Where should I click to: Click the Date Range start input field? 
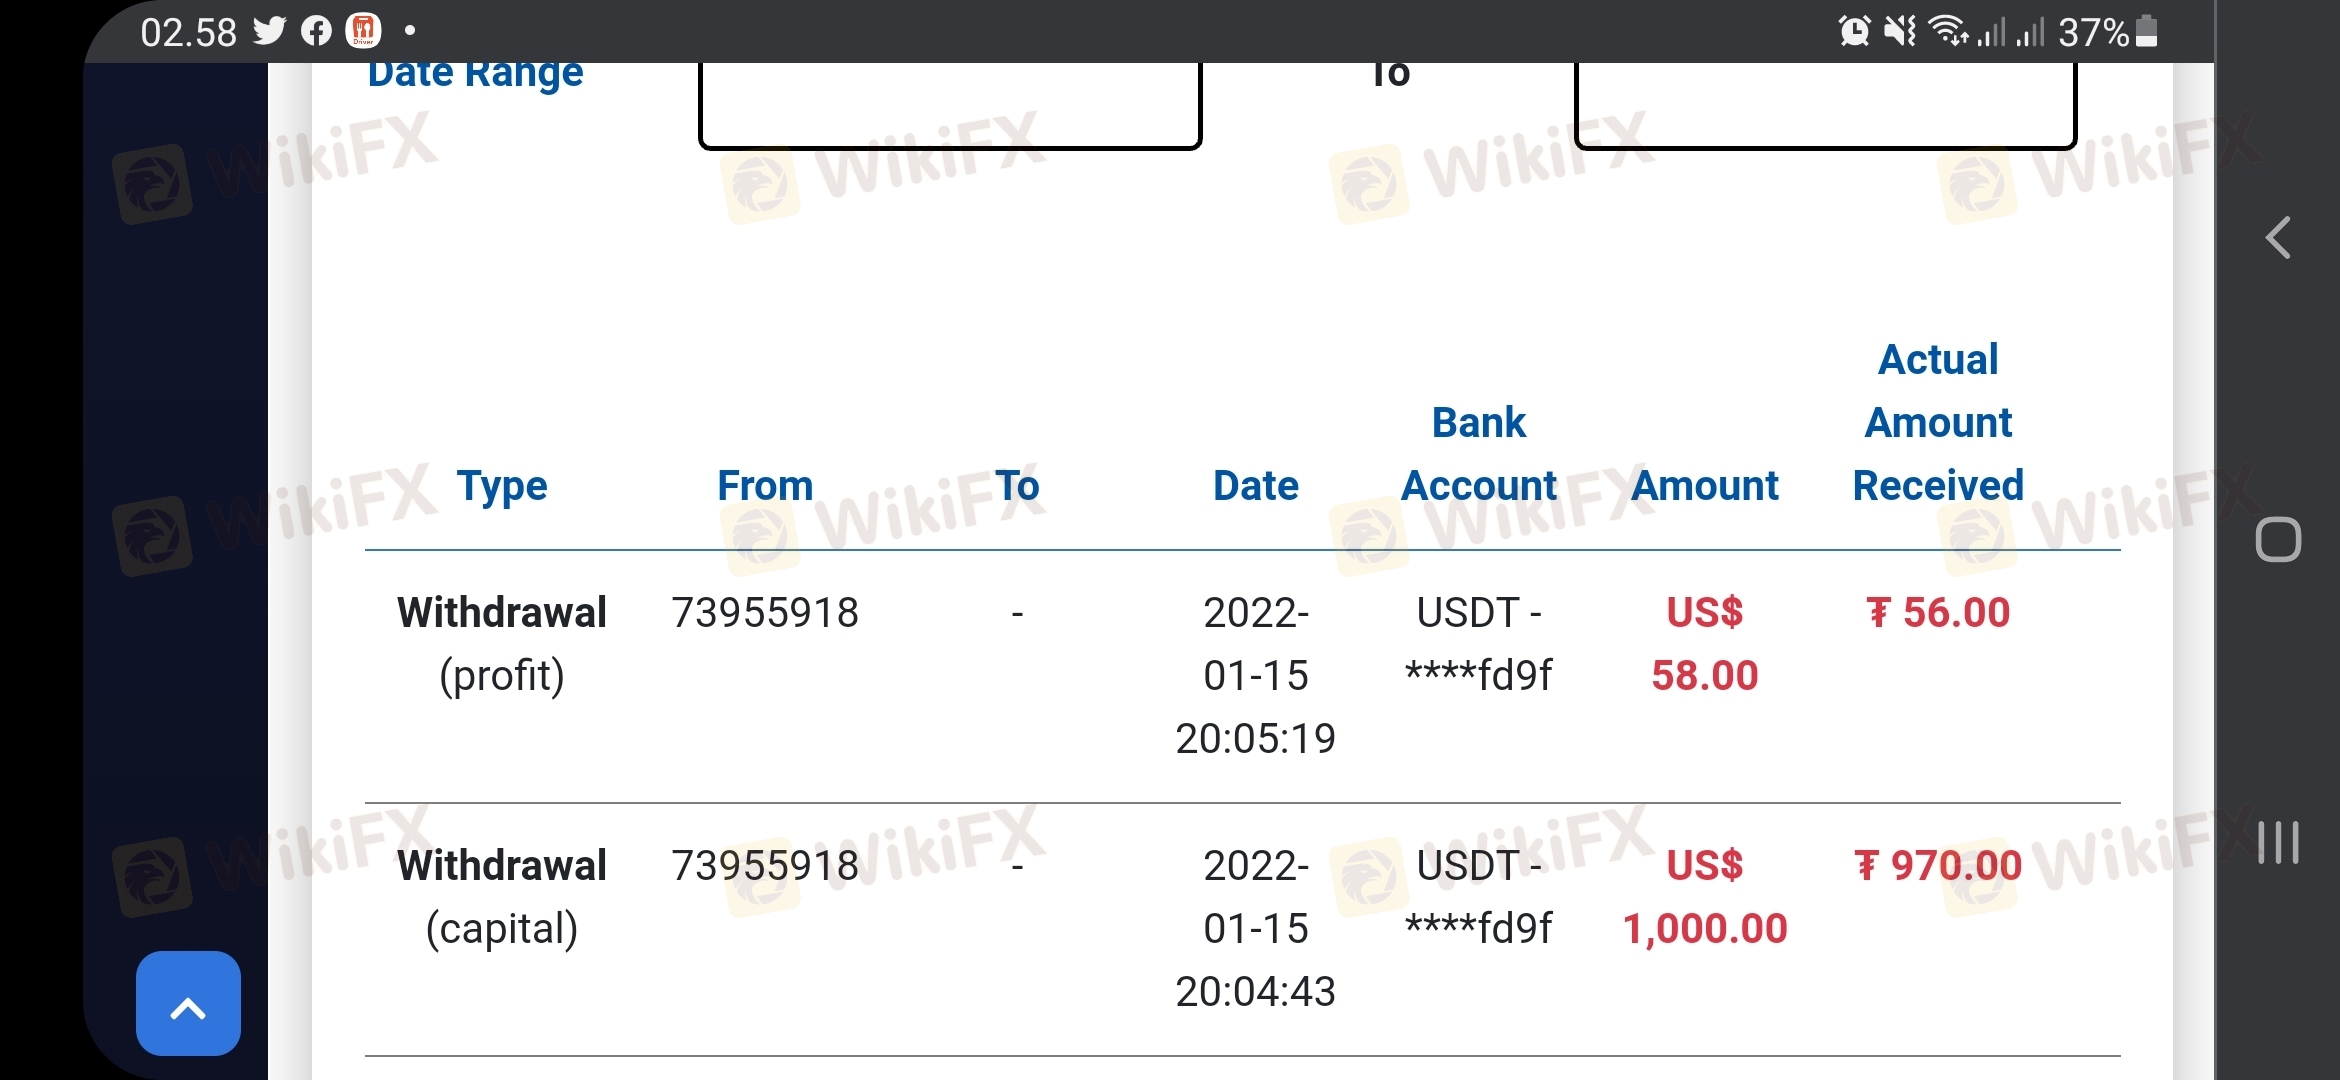(x=949, y=102)
